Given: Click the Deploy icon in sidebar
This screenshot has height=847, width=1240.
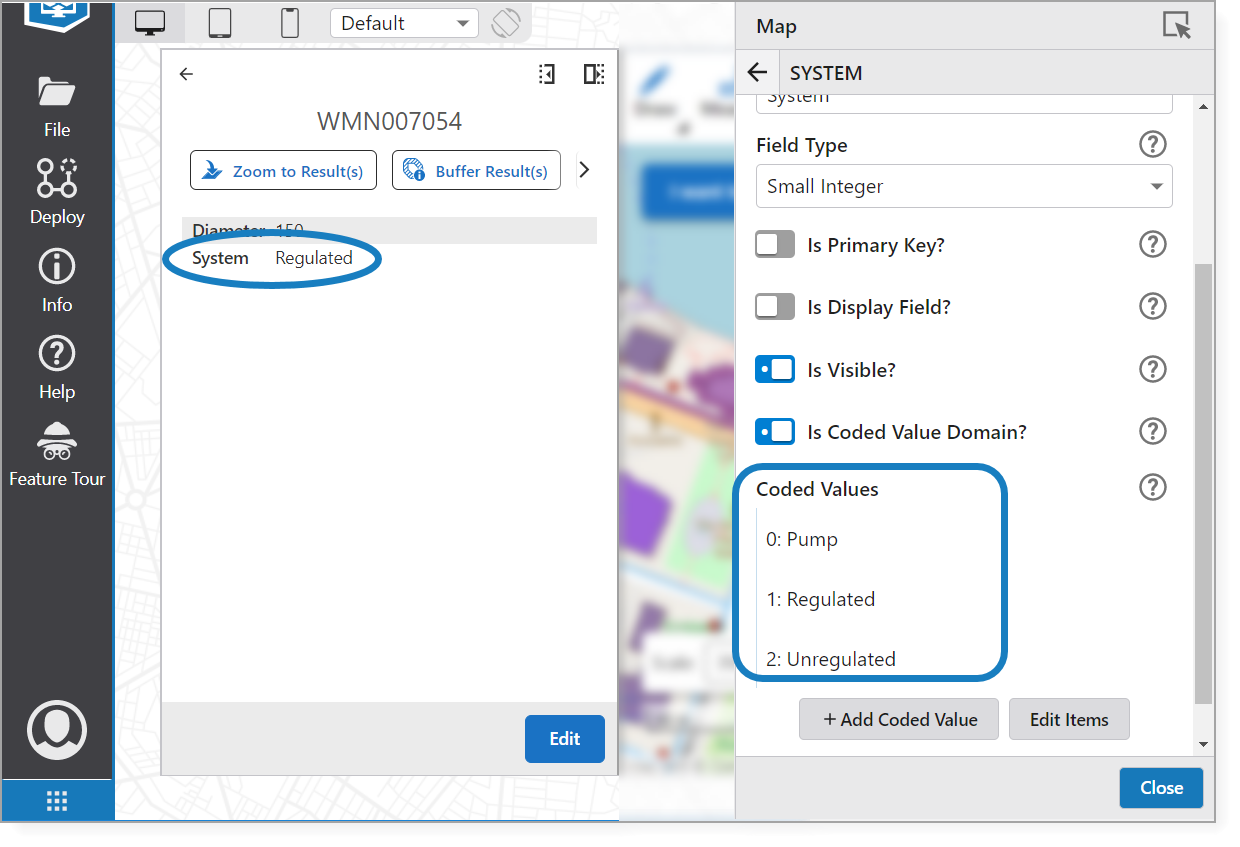Looking at the screenshot, I should click(x=57, y=190).
